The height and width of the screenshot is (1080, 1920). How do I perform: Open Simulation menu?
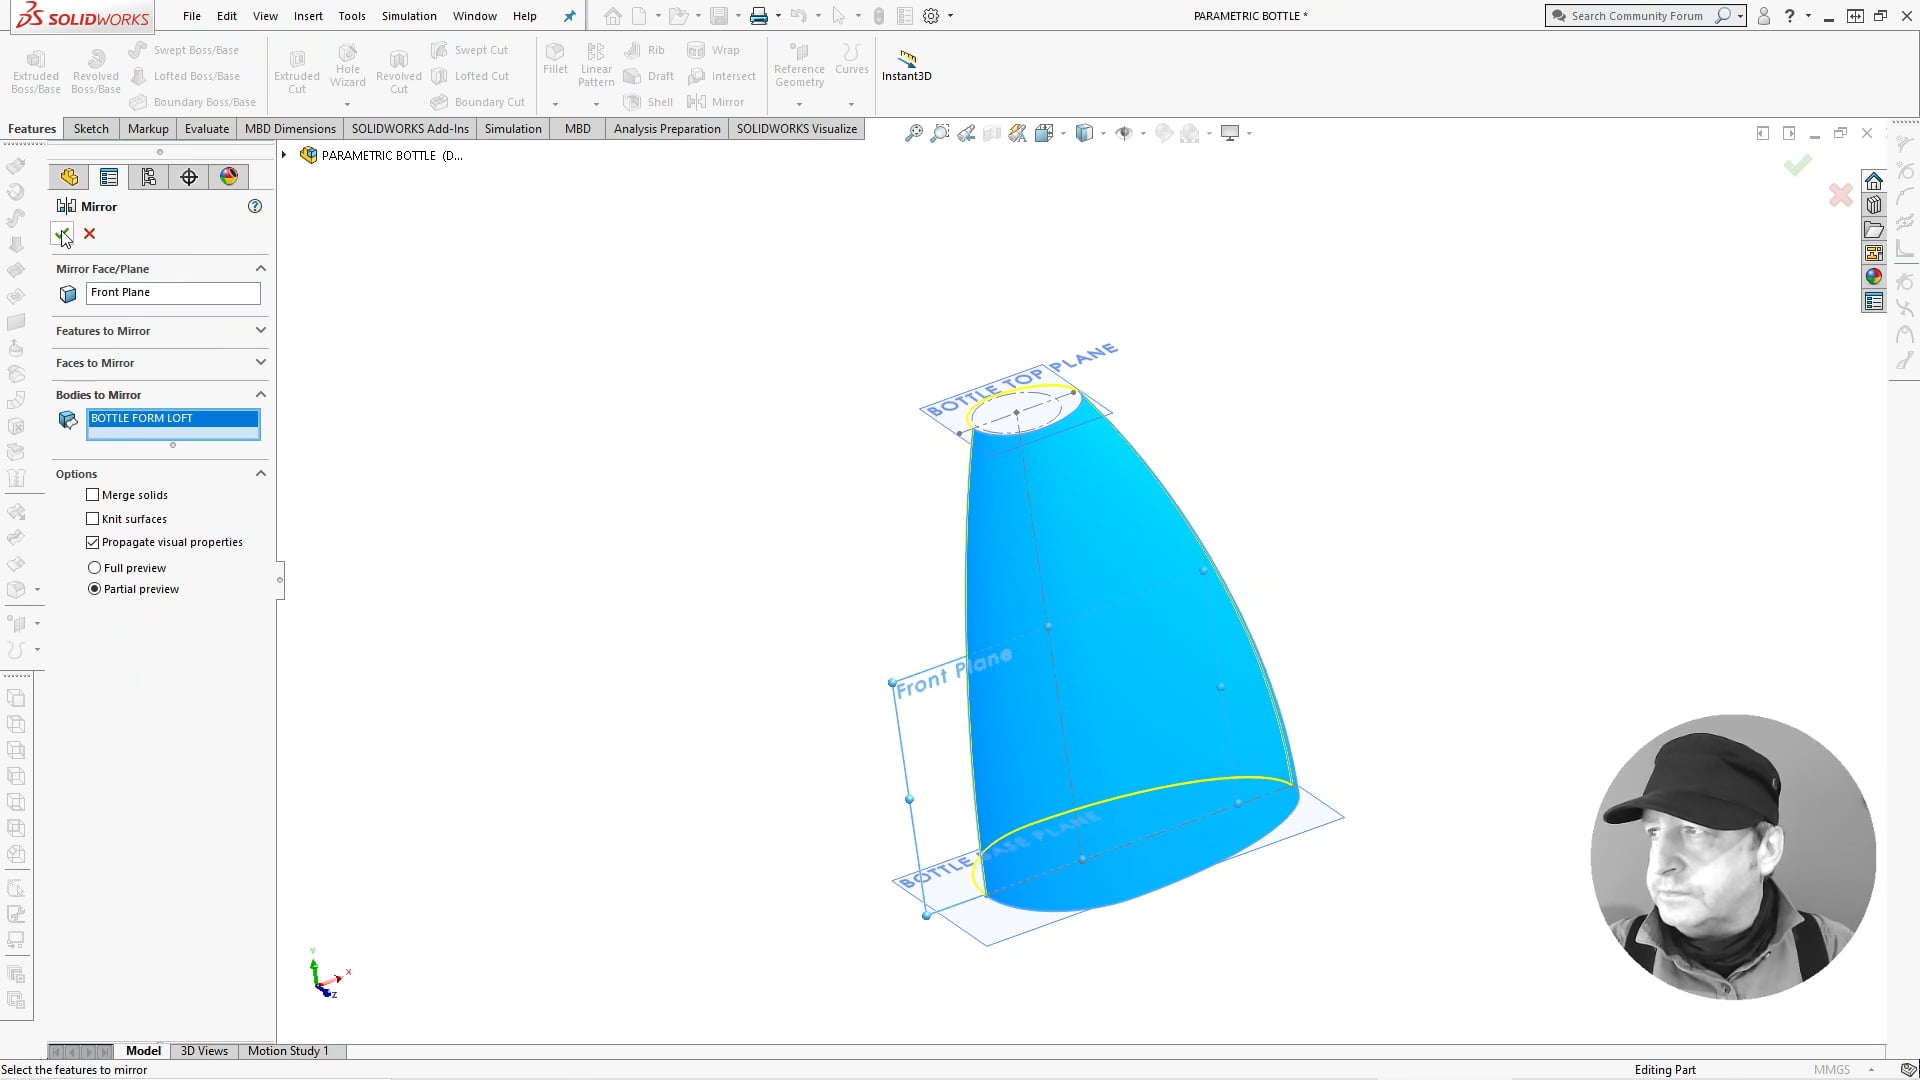pos(409,16)
